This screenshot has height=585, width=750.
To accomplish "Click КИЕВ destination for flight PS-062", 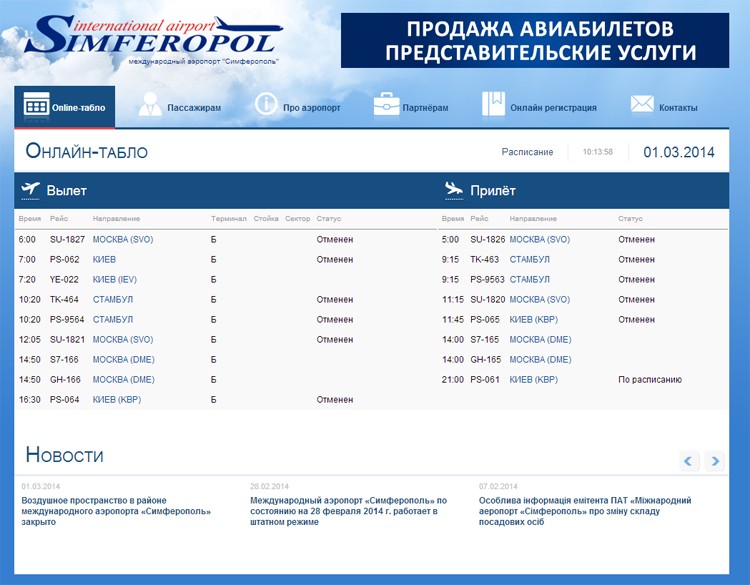I will (x=104, y=260).
